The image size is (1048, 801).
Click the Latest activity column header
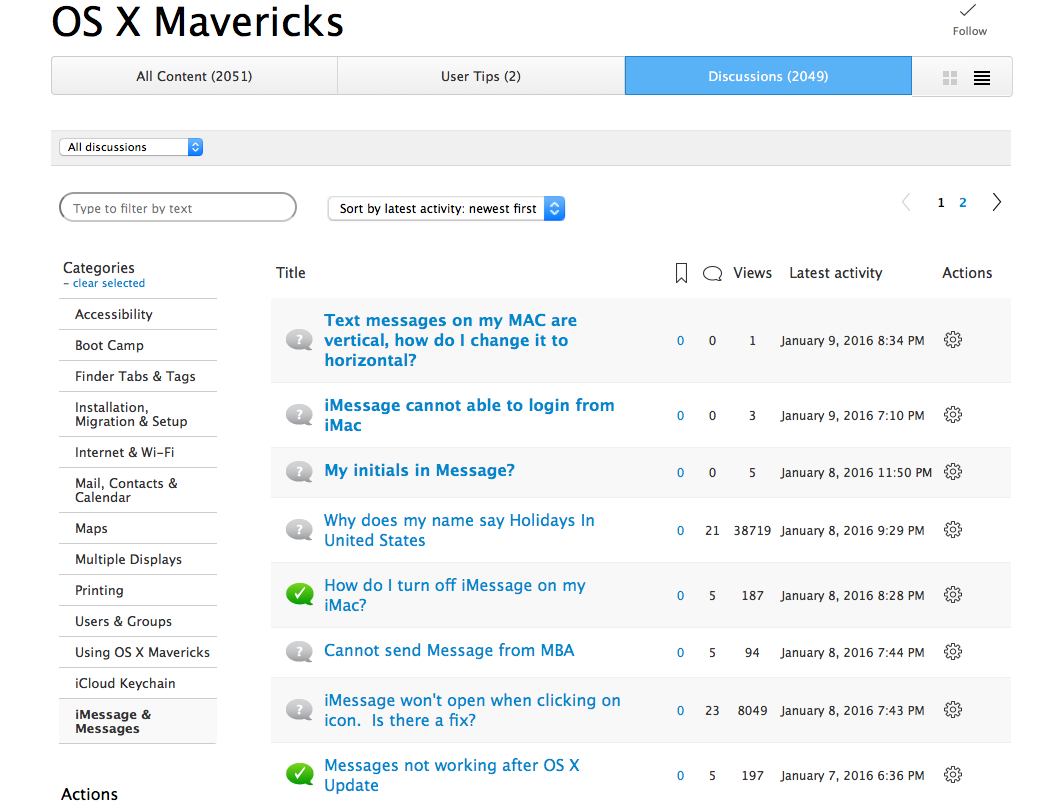pos(835,273)
